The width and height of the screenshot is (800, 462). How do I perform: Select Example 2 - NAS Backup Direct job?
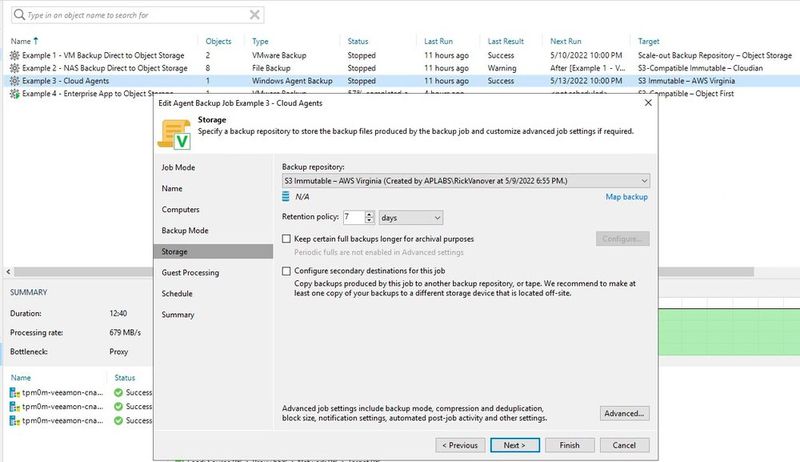point(105,68)
